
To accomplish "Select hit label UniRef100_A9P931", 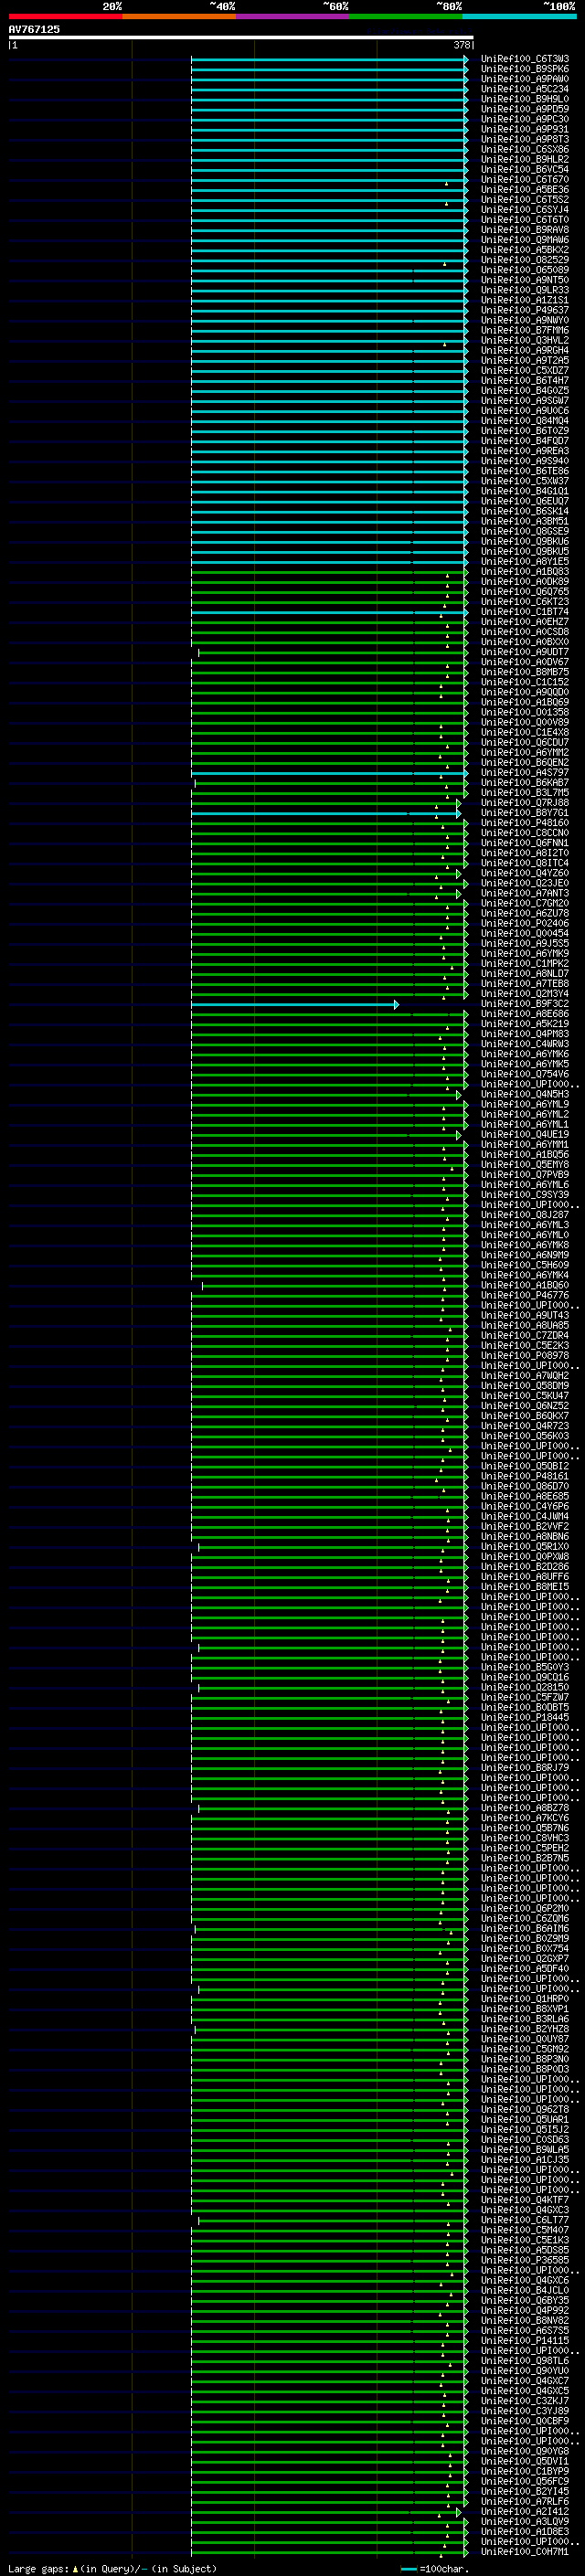I will pos(525,129).
